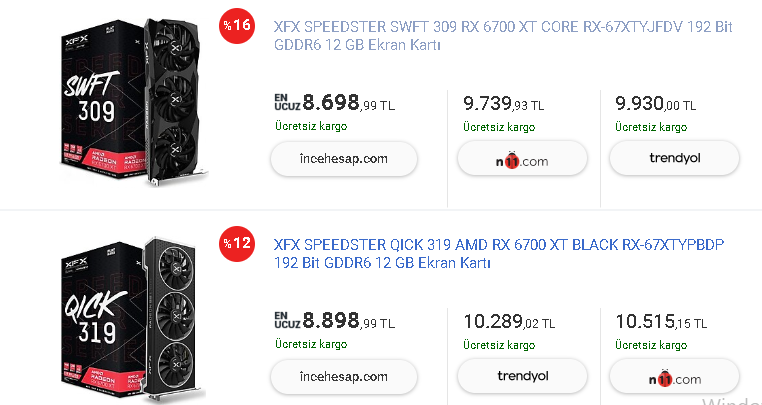762x405 pixels.
Task: Click the EN UCUZ label beside 8.698,99 TL
Action: click(285, 102)
